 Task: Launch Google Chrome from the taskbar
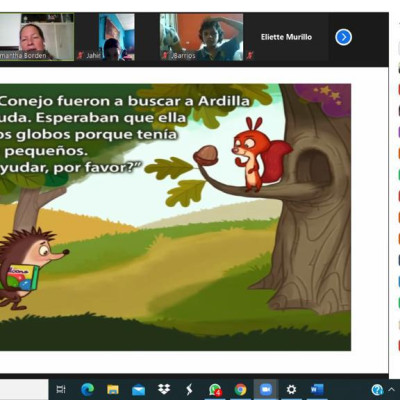point(240,389)
